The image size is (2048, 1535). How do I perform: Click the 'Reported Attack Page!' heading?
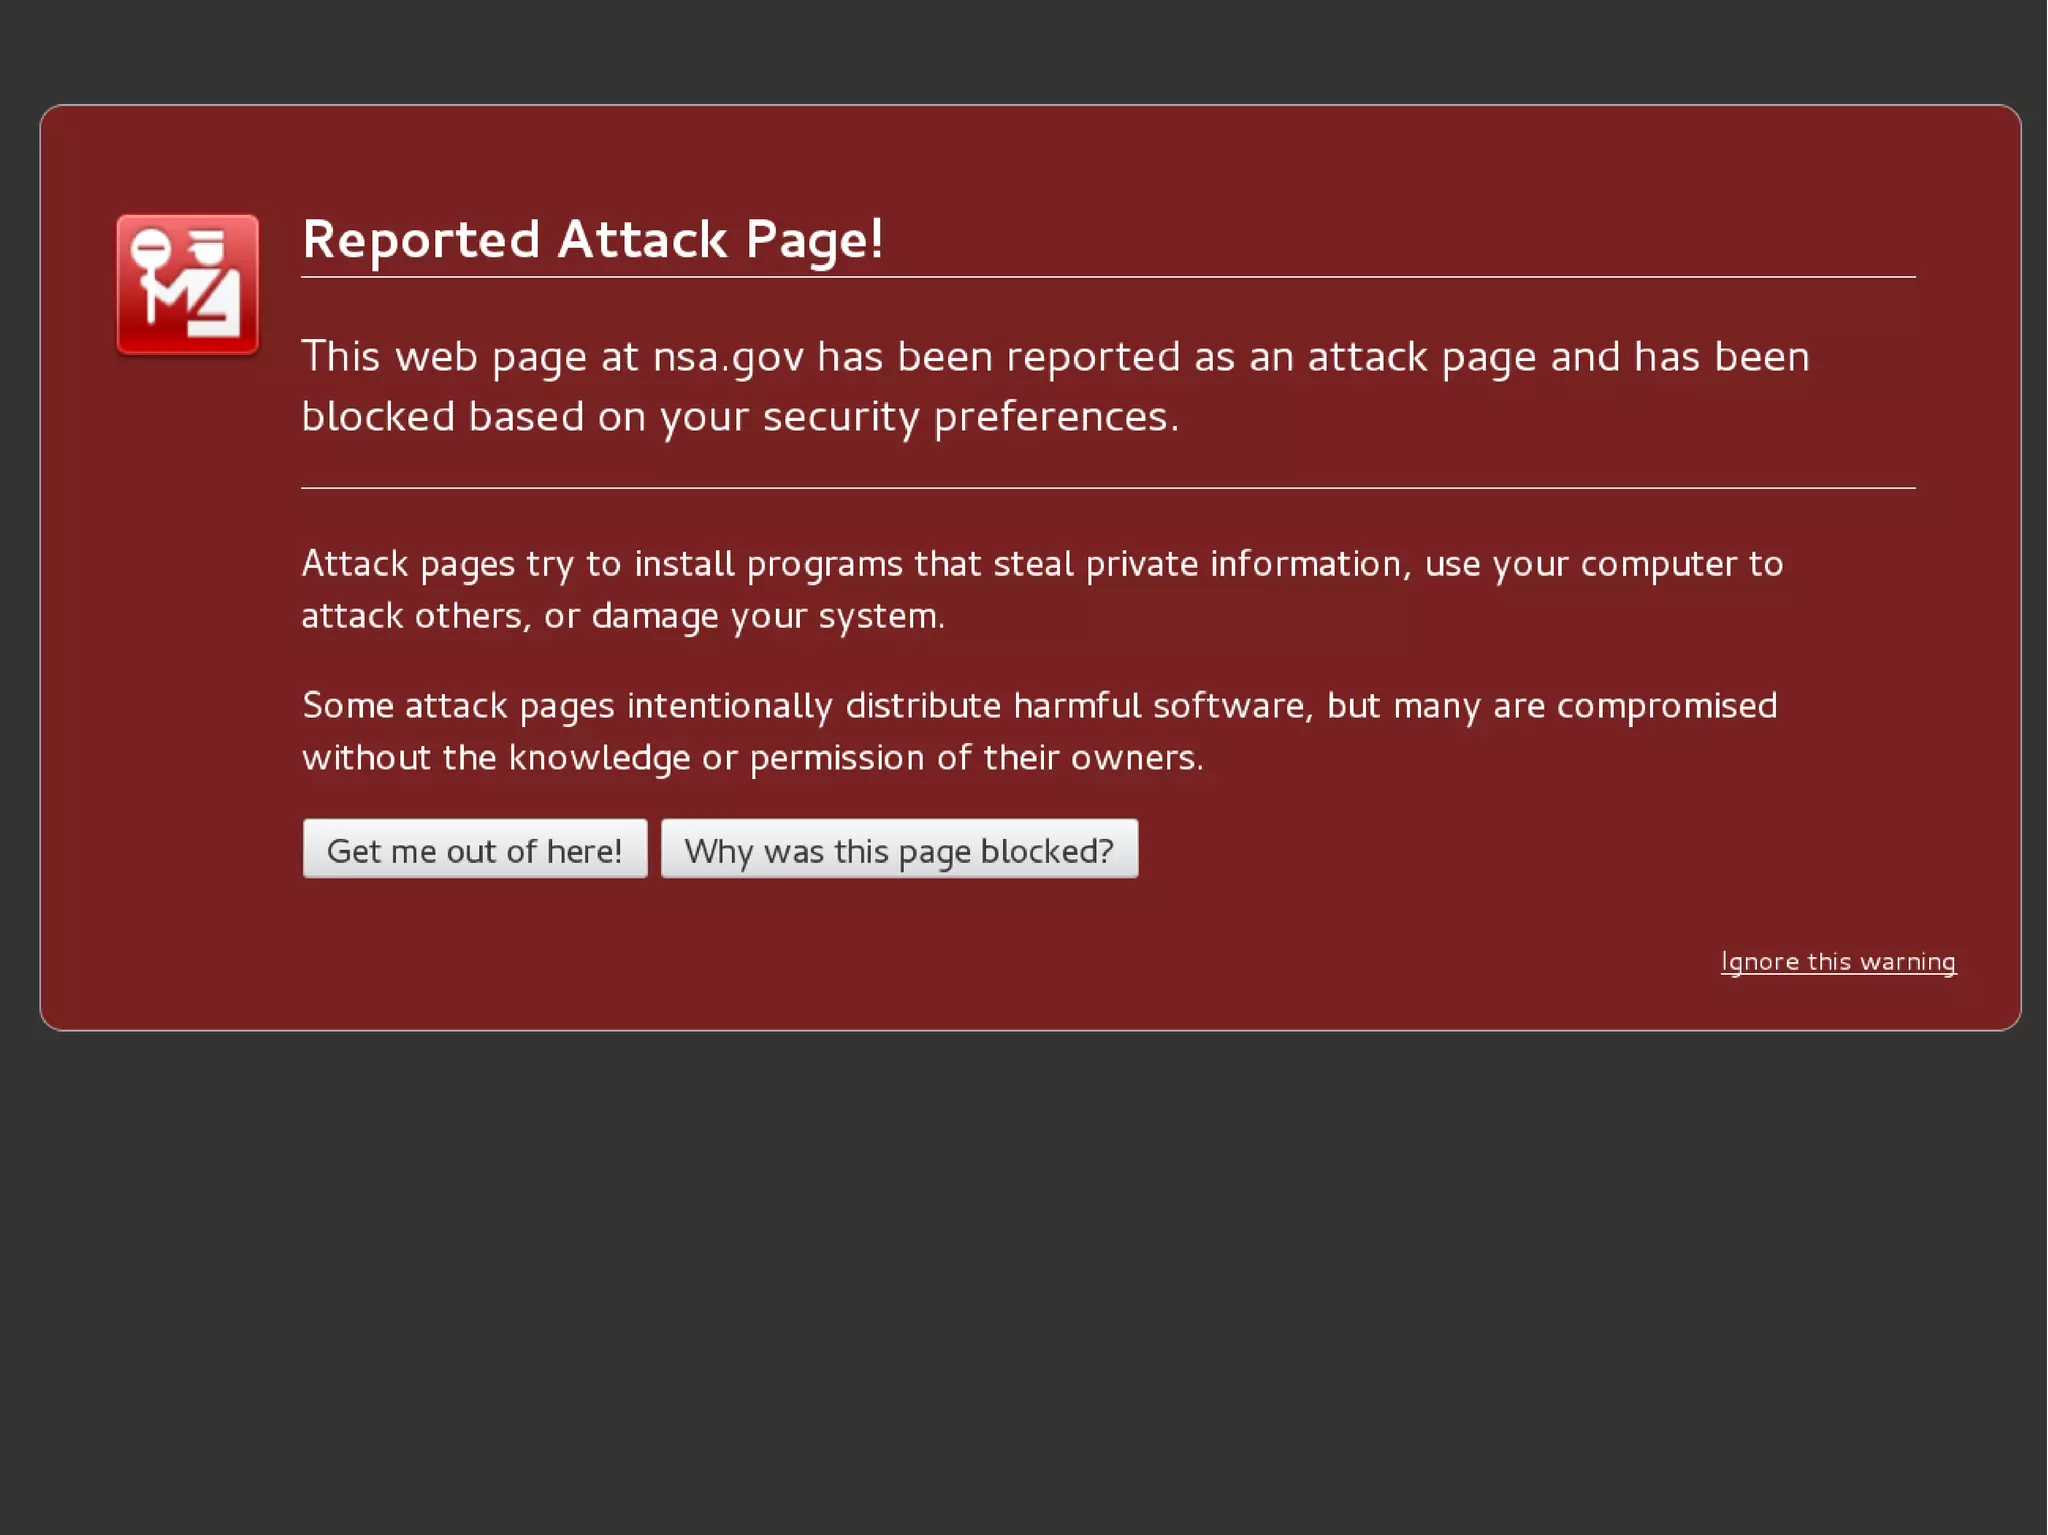(x=593, y=240)
